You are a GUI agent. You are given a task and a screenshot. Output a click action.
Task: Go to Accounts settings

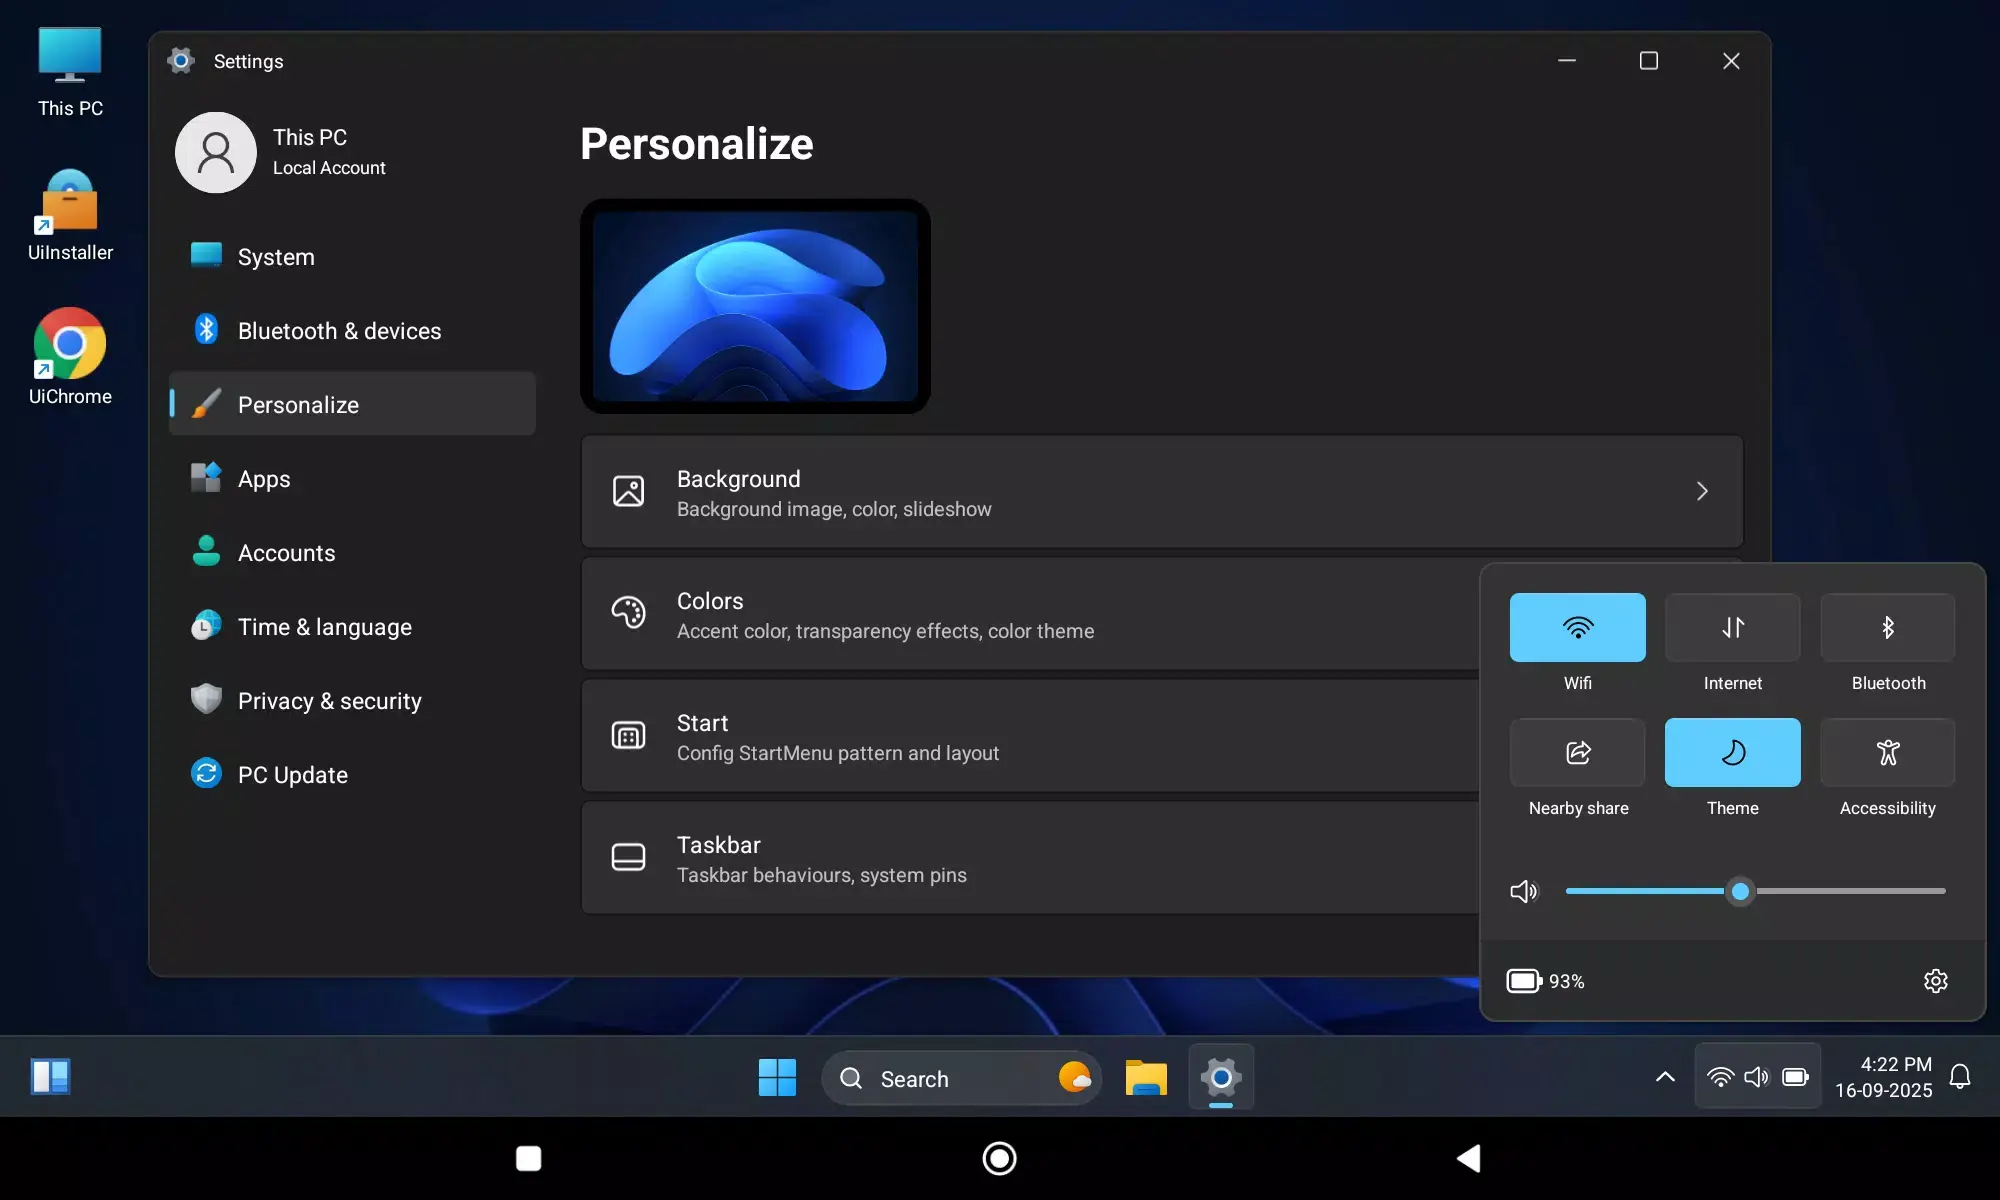tap(287, 552)
